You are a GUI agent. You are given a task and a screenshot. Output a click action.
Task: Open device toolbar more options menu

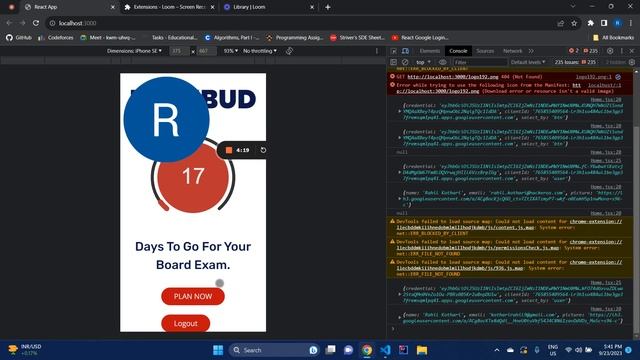point(377,51)
